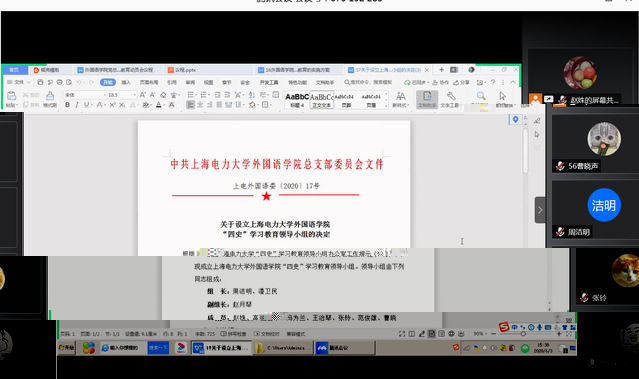
Task: Click the 分享 share button
Action: click(461, 82)
